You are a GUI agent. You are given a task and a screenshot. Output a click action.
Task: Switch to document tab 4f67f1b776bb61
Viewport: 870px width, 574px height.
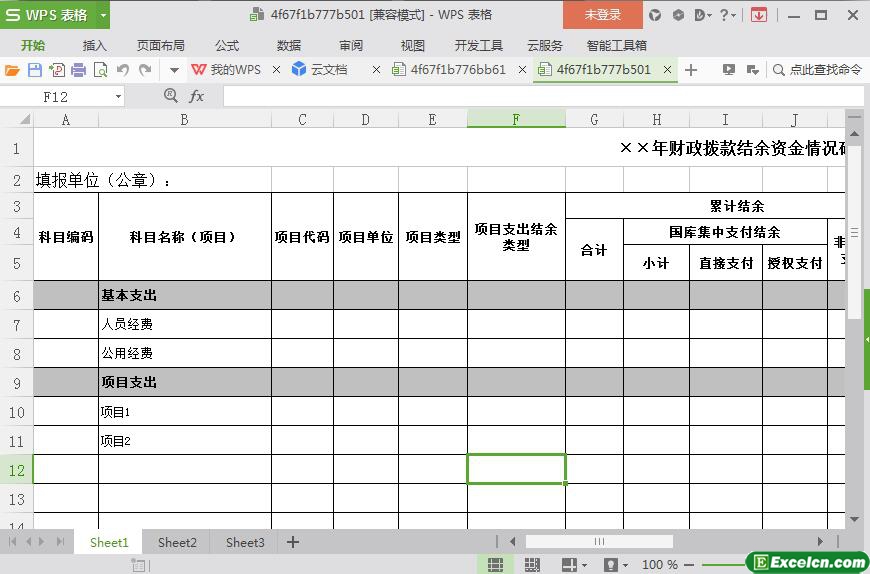click(449, 70)
